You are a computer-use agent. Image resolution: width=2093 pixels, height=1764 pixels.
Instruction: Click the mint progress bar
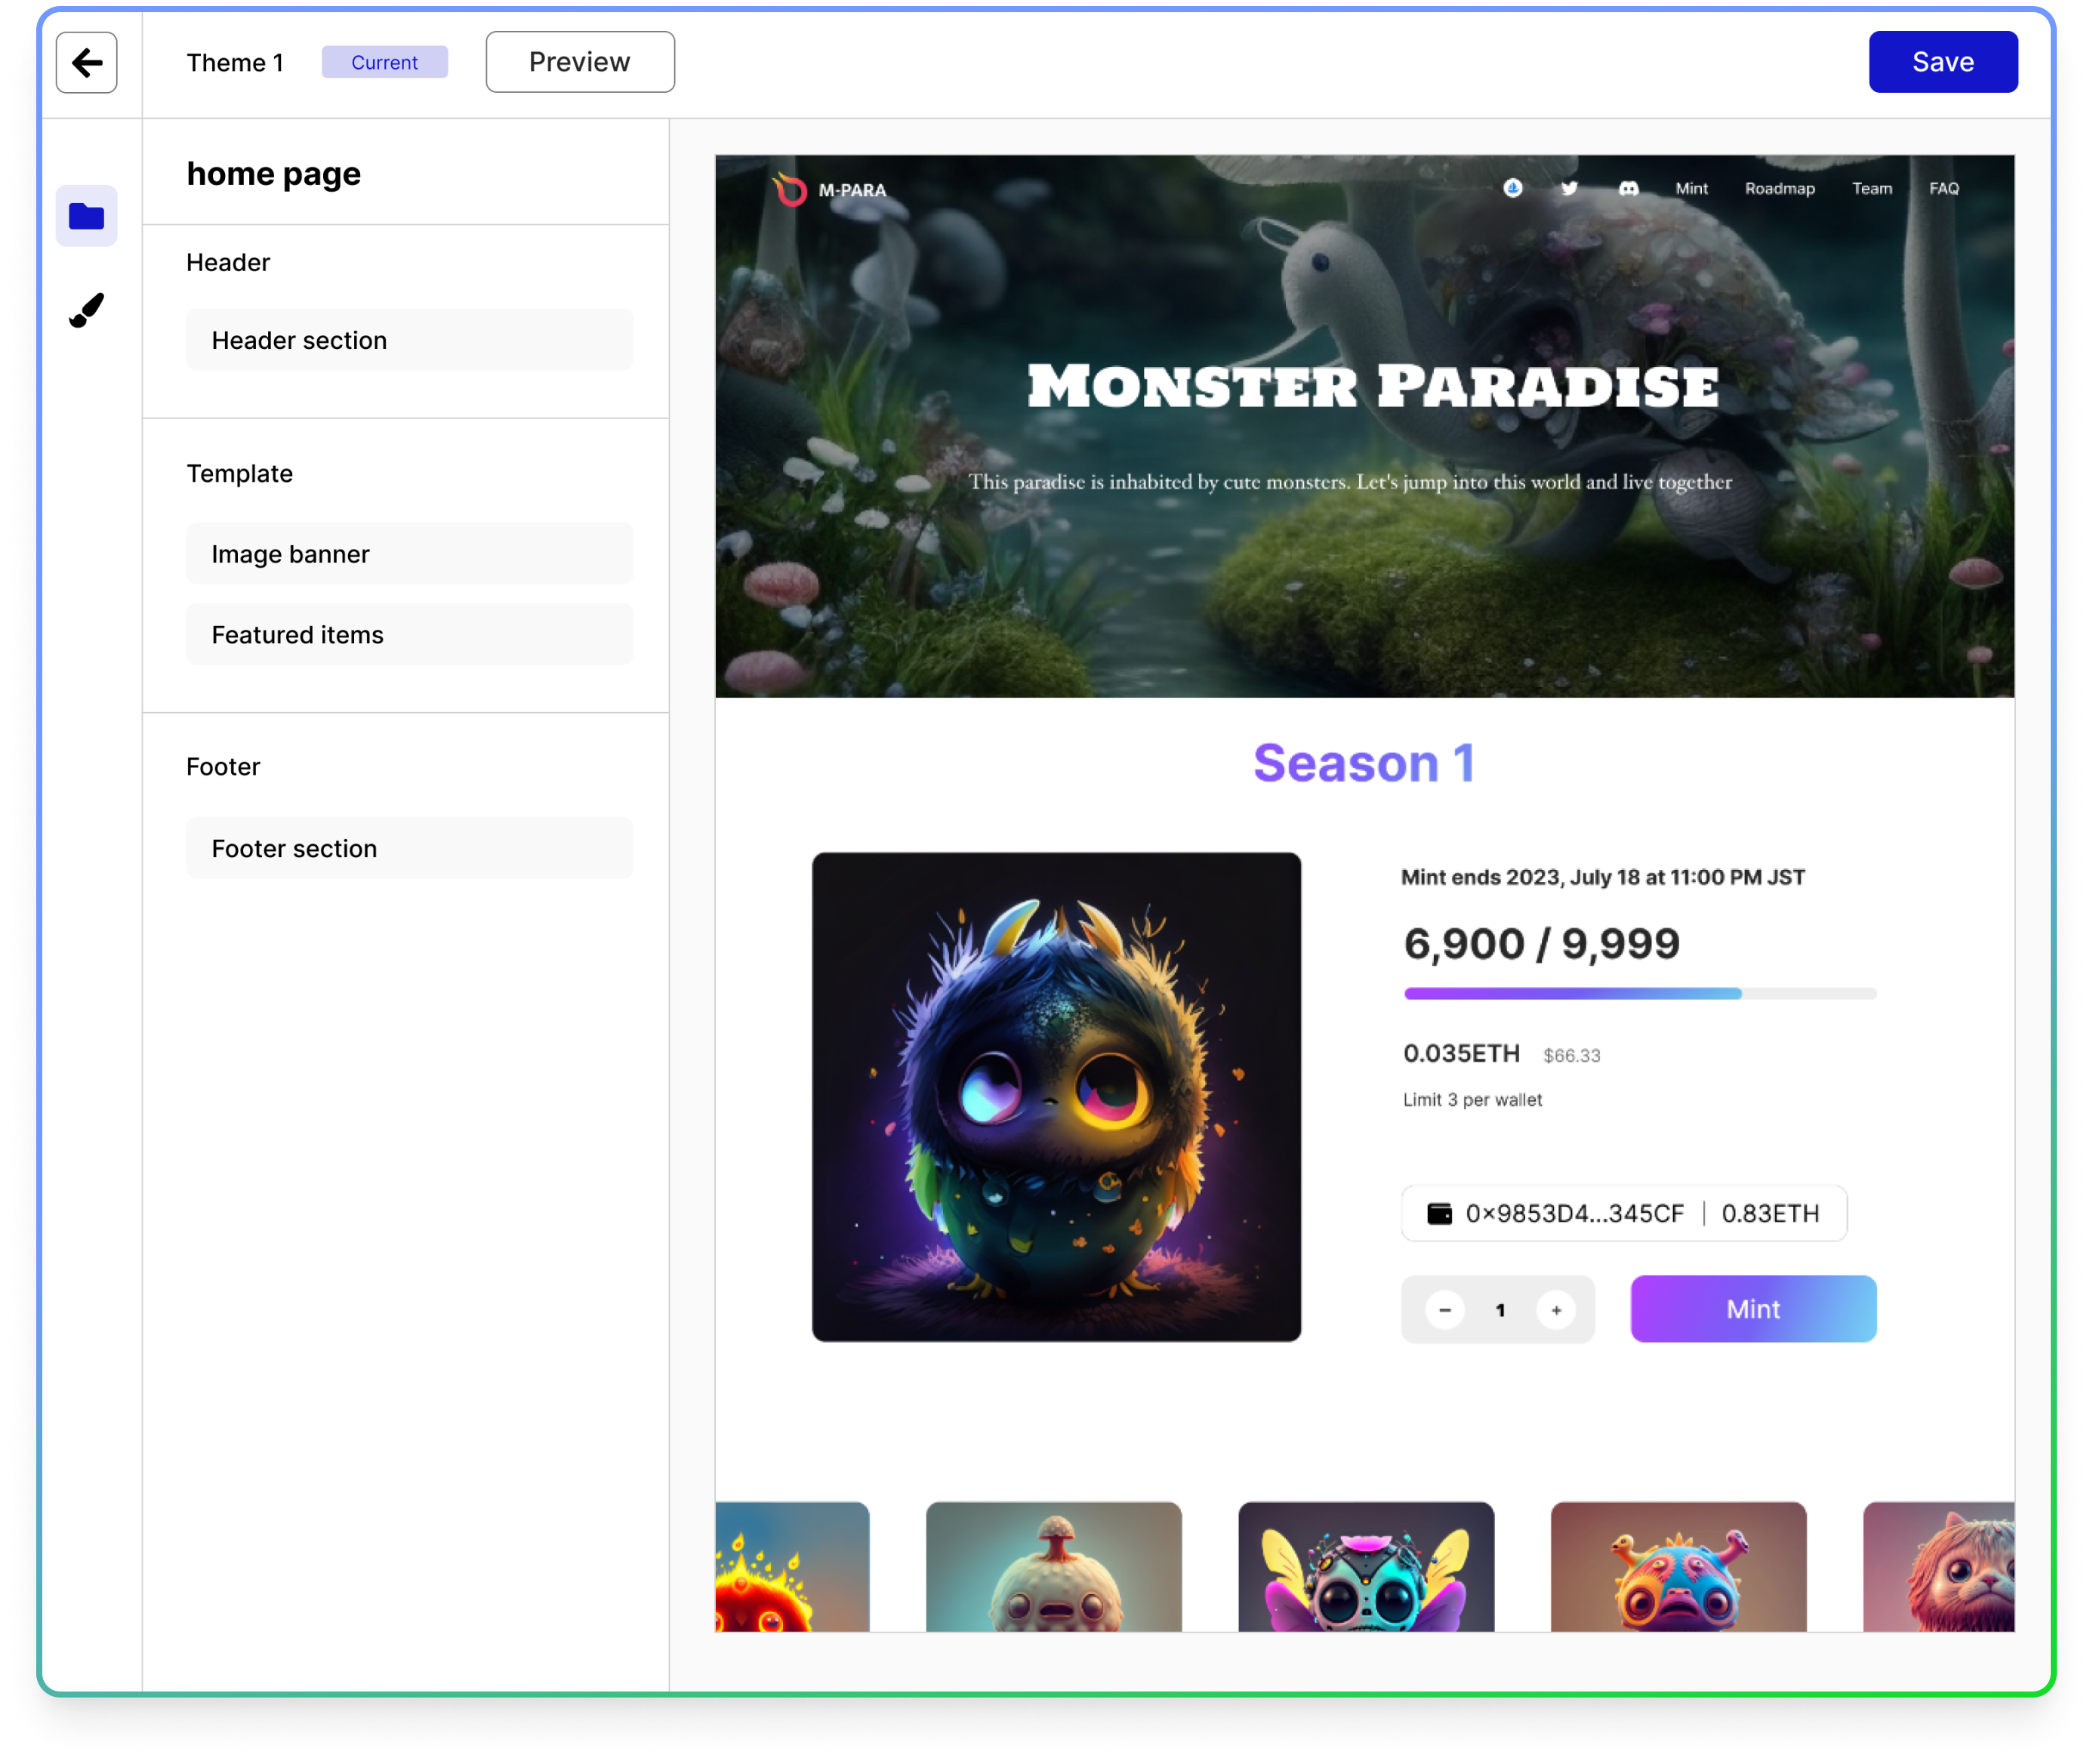1639,993
